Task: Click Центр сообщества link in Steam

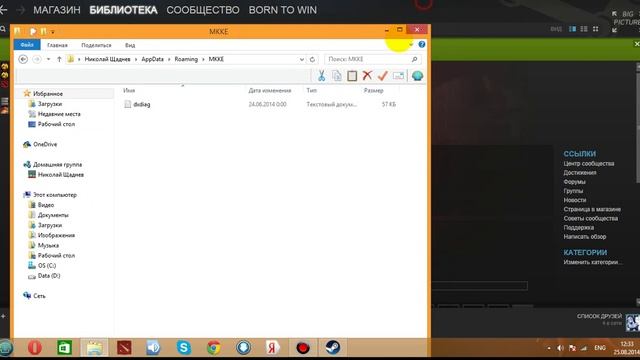Action: click(x=589, y=163)
